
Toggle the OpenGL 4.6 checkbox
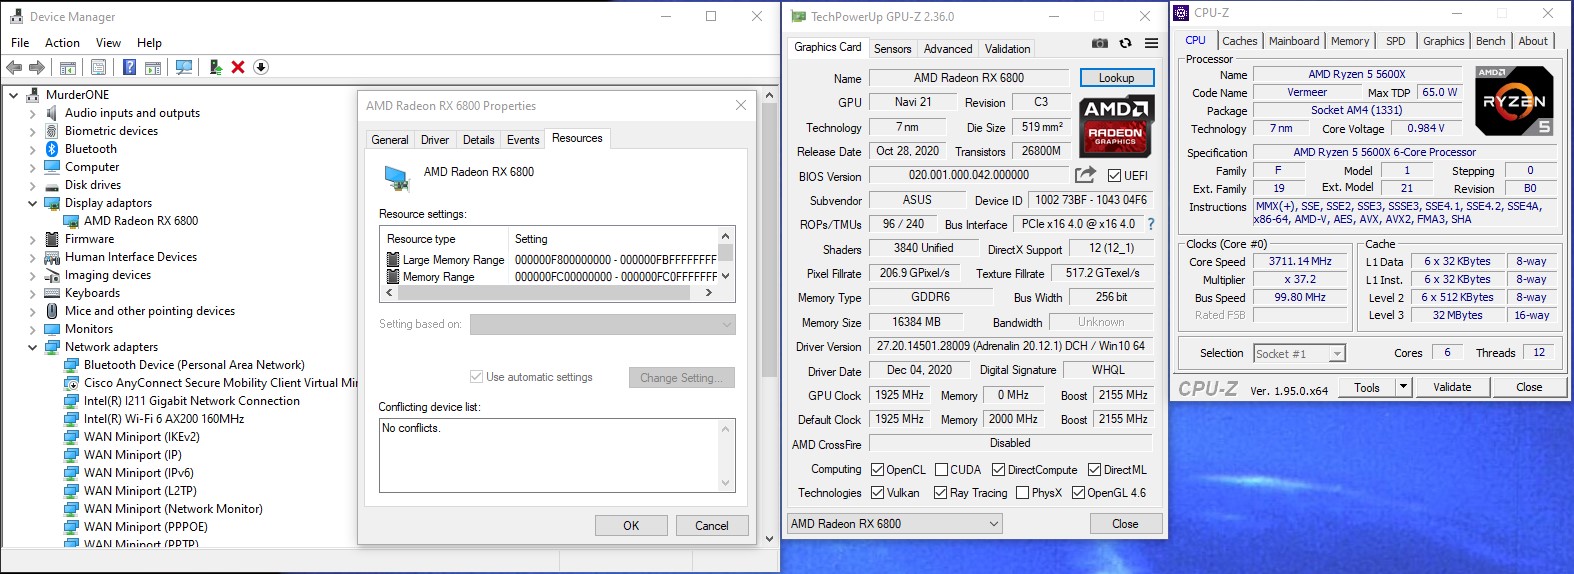click(x=1078, y=493)
